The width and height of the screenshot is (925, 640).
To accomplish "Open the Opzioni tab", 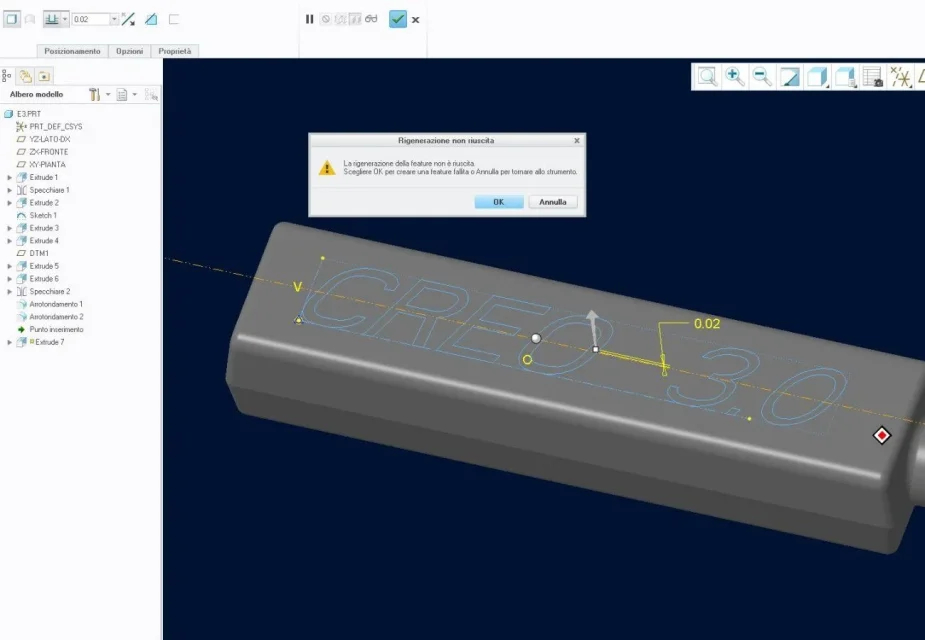I will click(130, 51).
